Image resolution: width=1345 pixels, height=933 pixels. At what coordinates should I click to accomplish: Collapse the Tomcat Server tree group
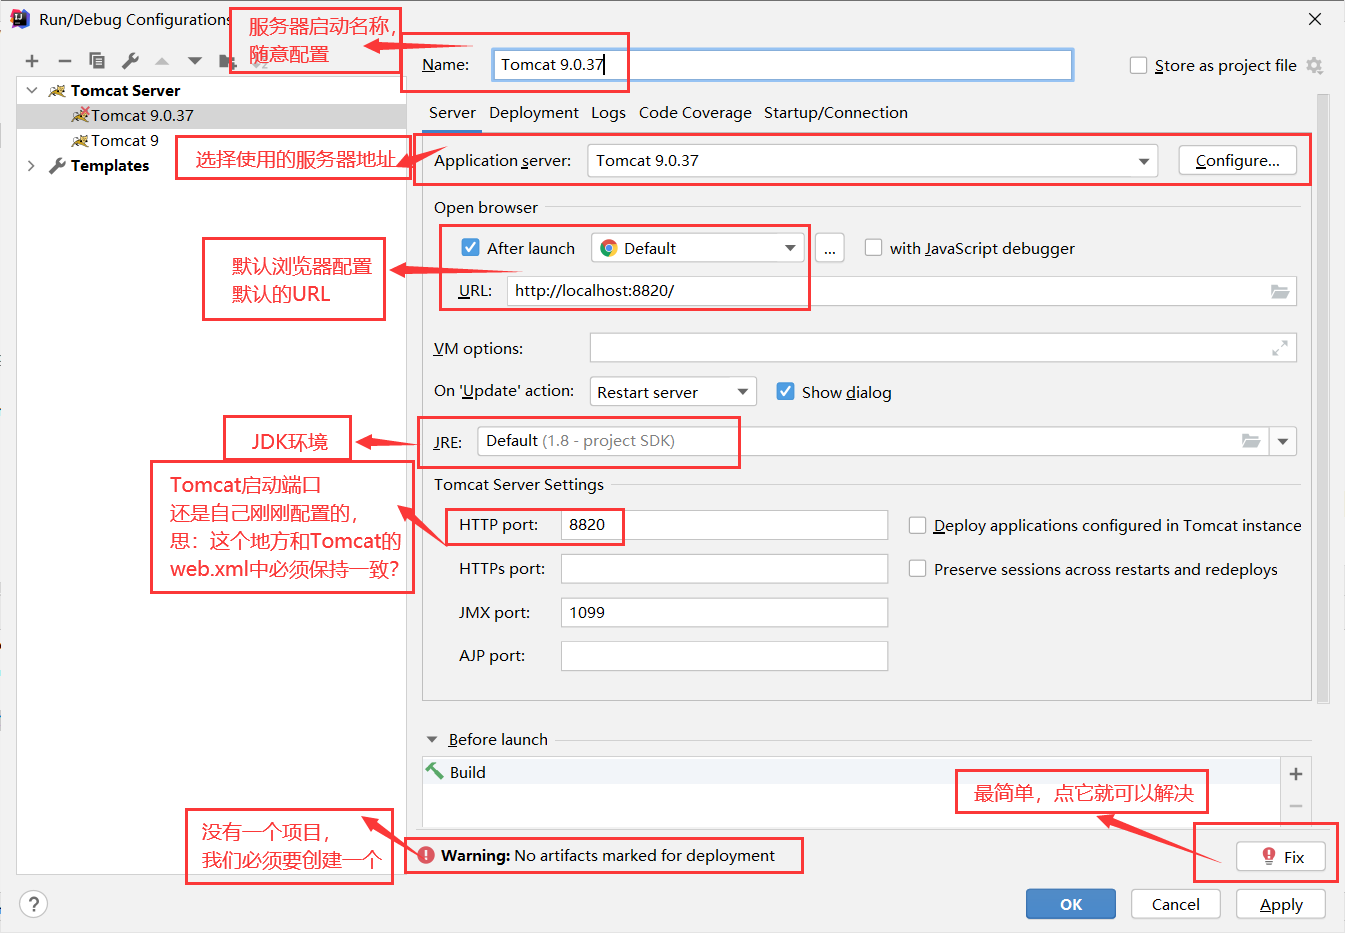32,91
